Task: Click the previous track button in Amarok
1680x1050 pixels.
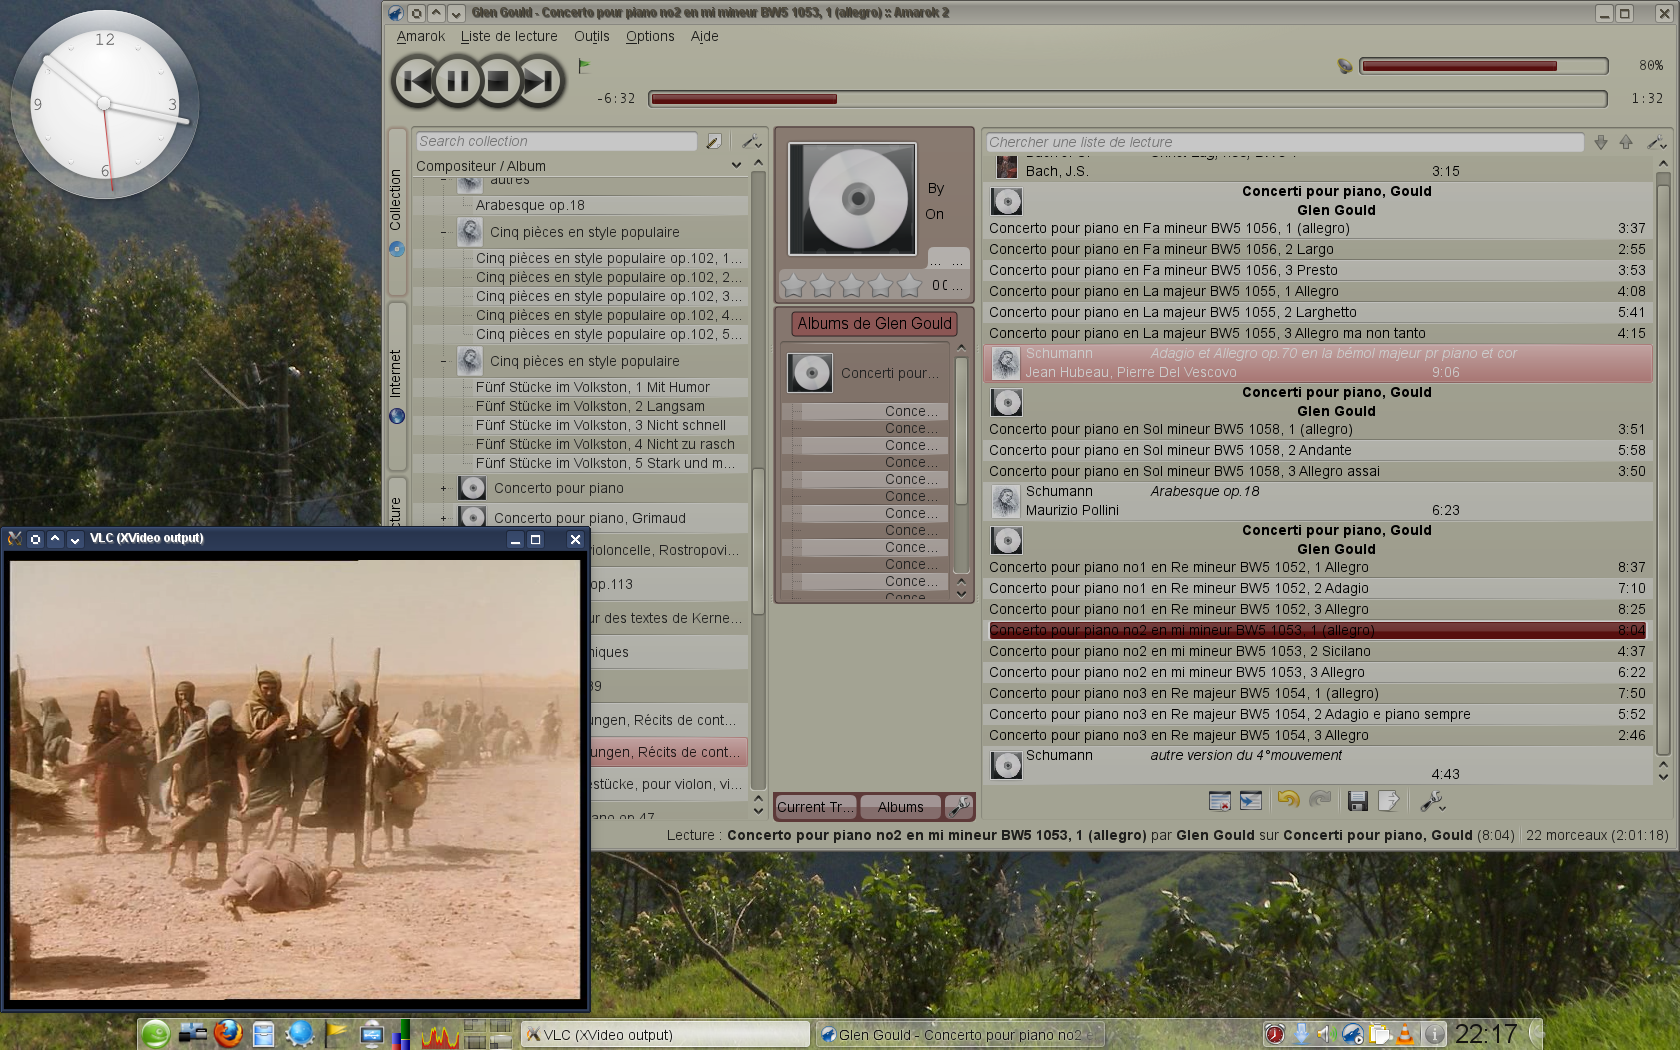Action: (415, 81)
